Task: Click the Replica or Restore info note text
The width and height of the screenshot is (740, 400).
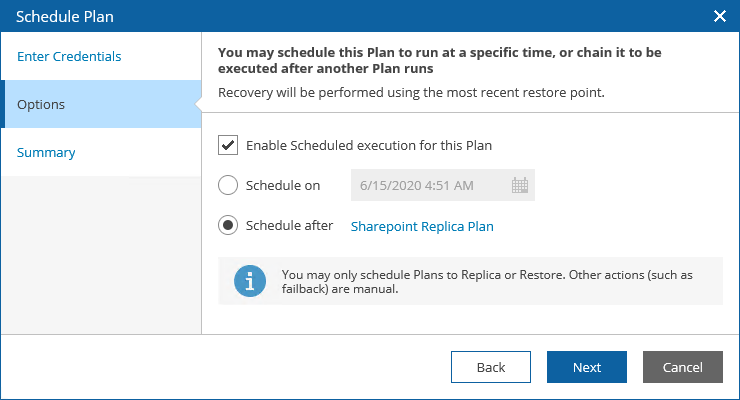Action: pyautogui.click(x=488, y=281)
